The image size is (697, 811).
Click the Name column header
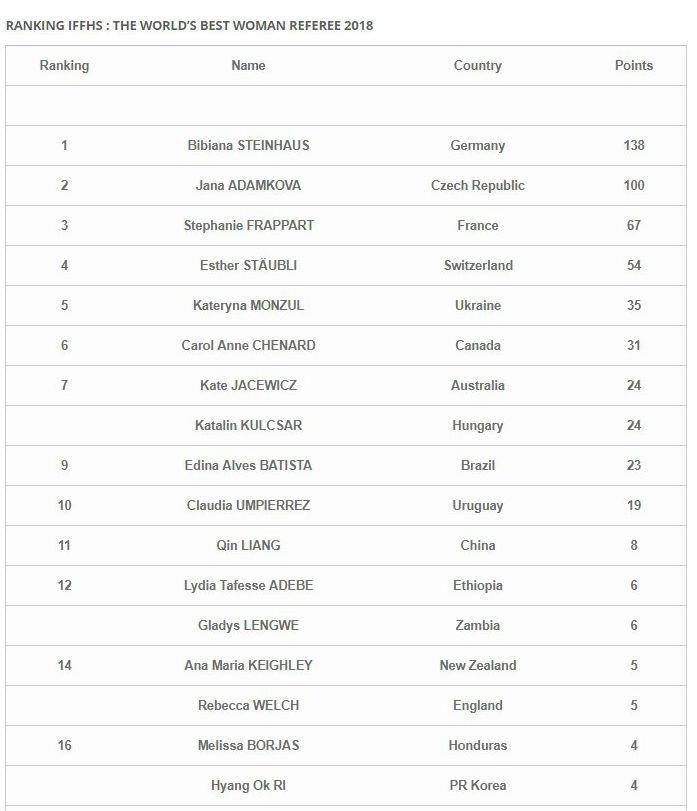coord(248,66)
